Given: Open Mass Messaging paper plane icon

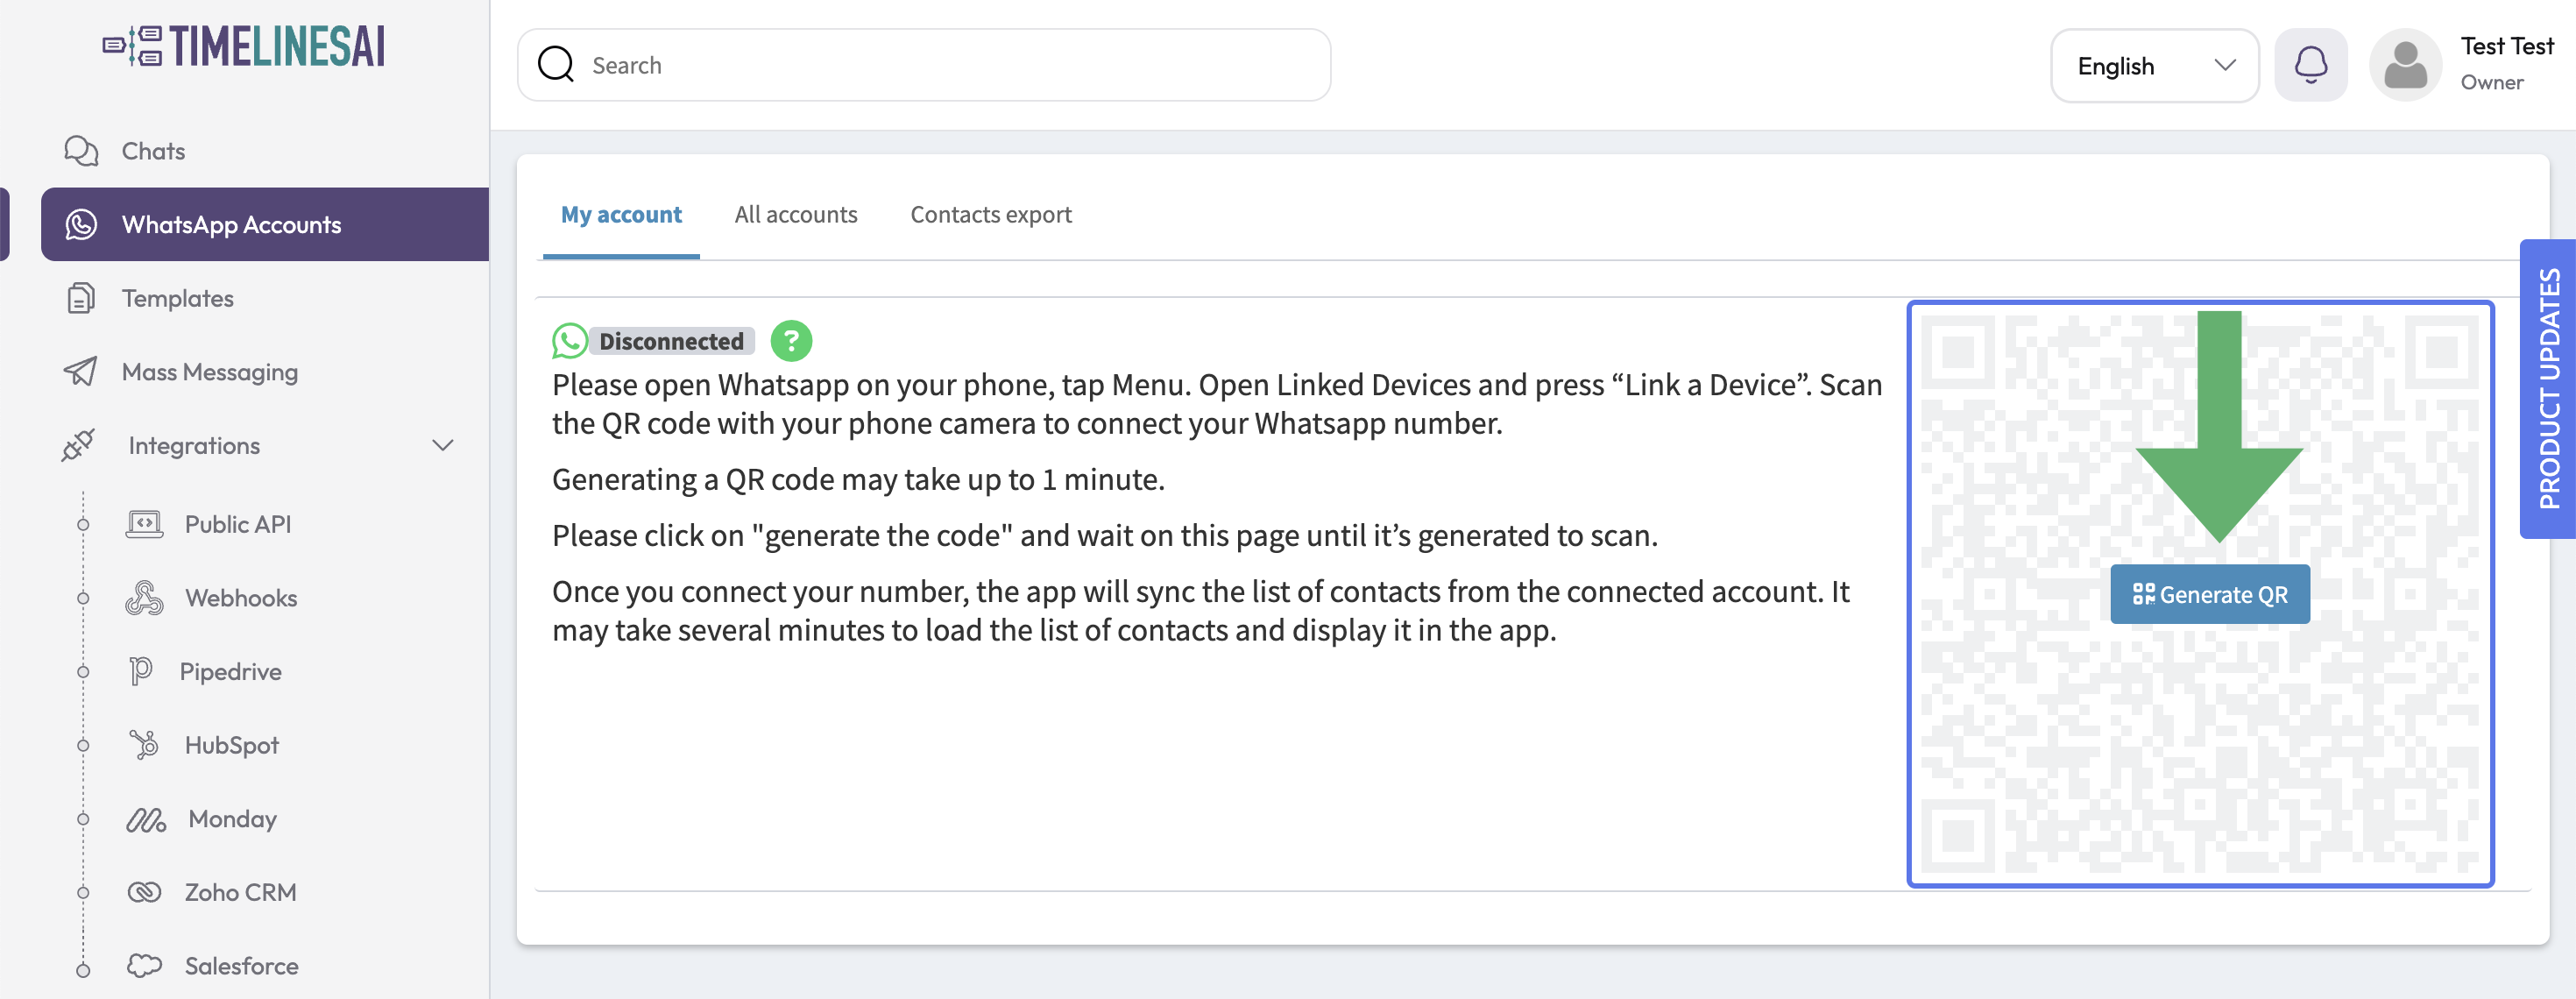Looking at the screenshot, I should (x=81, y=372).
